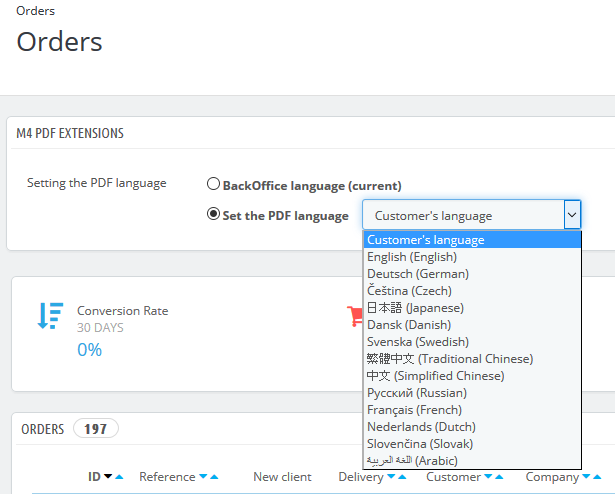This screenshot has width=615, height=494.
Task: Click the Company column header text
Action: point(552,477)
